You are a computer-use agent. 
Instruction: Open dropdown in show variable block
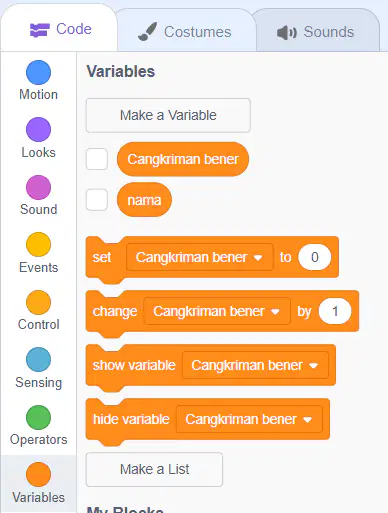click(255, 365)
